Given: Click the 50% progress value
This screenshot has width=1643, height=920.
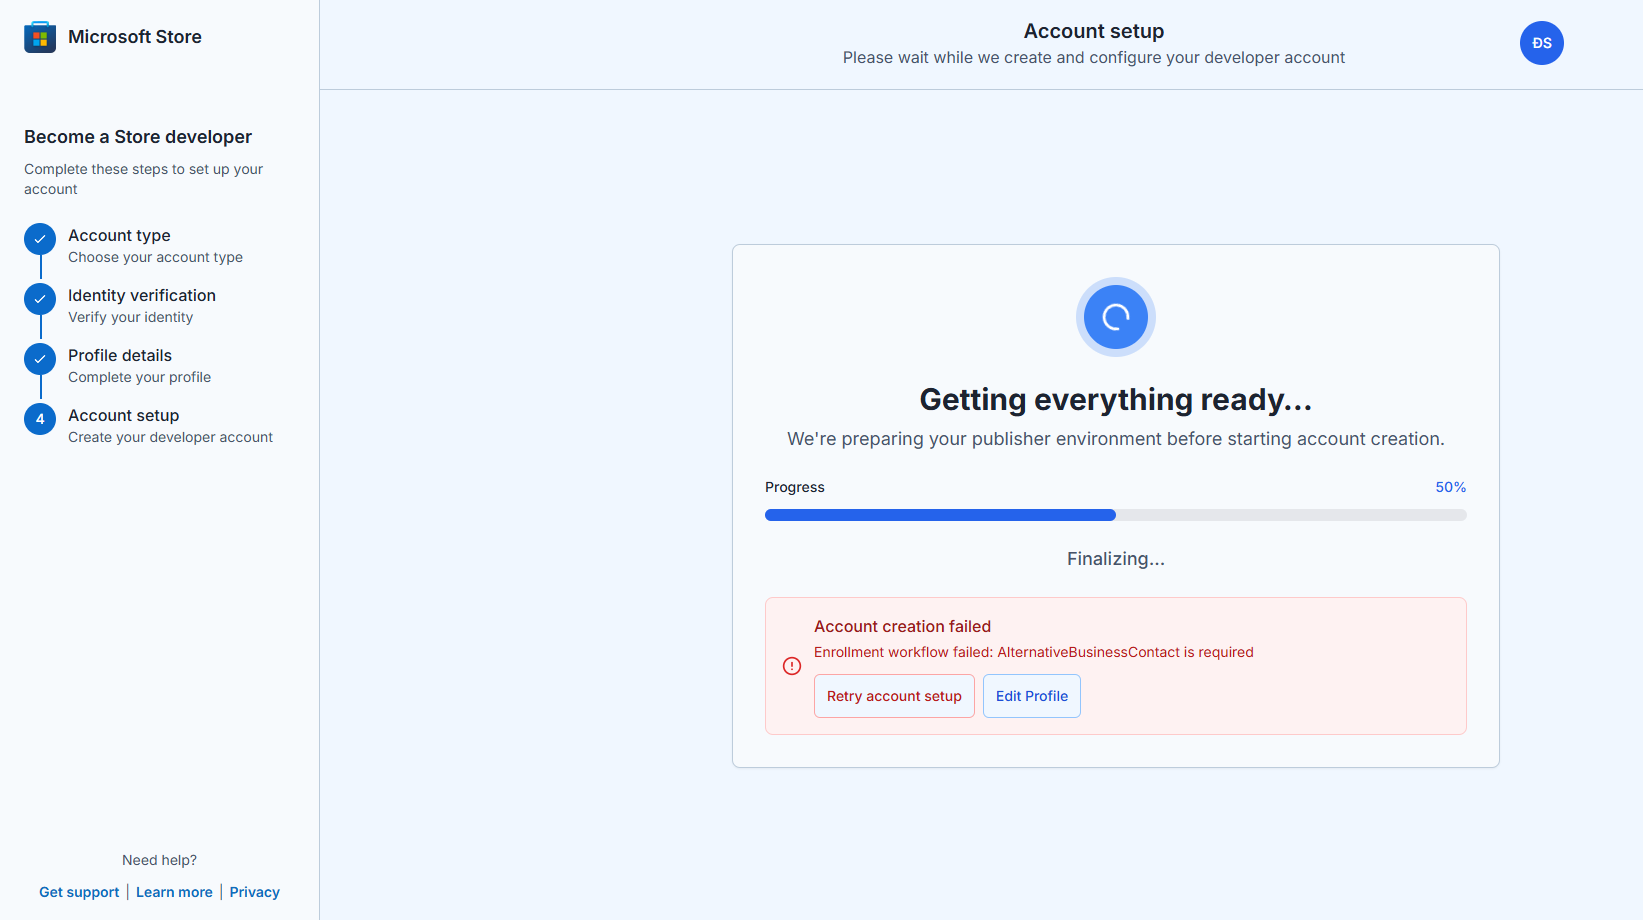Looking at the screenshot, I should 1450,487.
